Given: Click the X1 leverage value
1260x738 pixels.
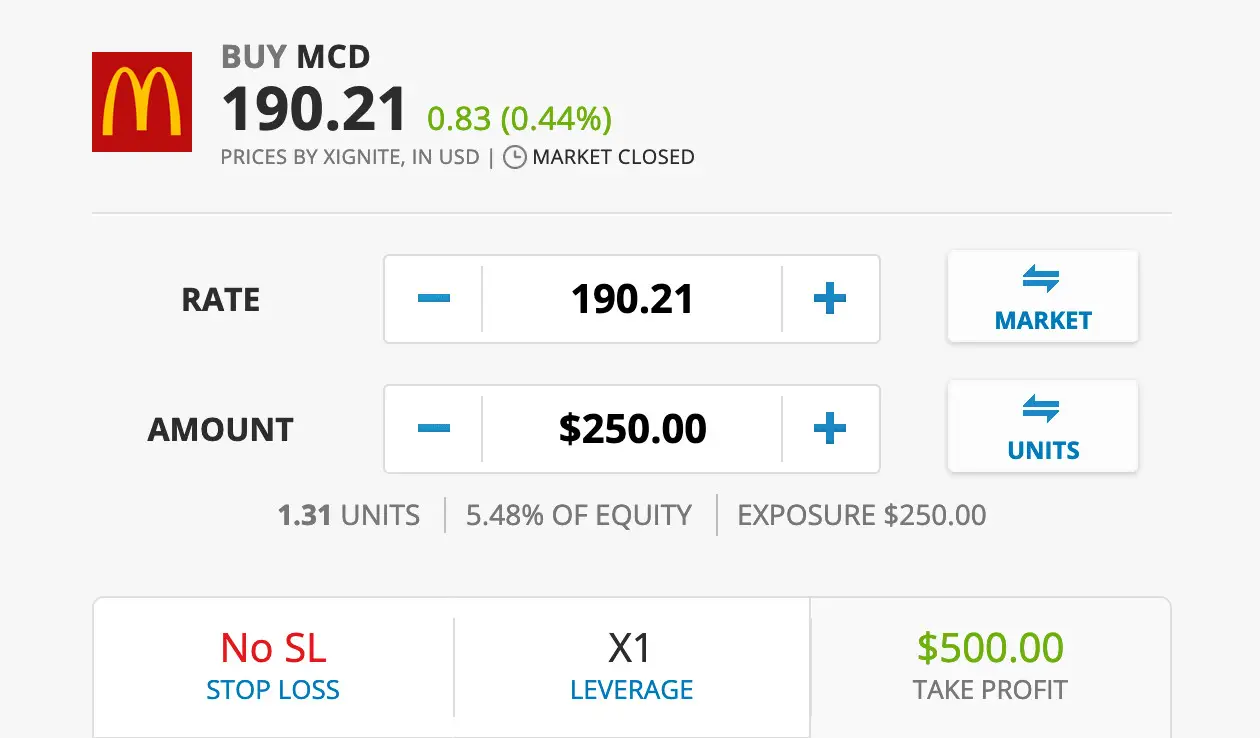Looking at the screenshot, I should pos(630,648).
